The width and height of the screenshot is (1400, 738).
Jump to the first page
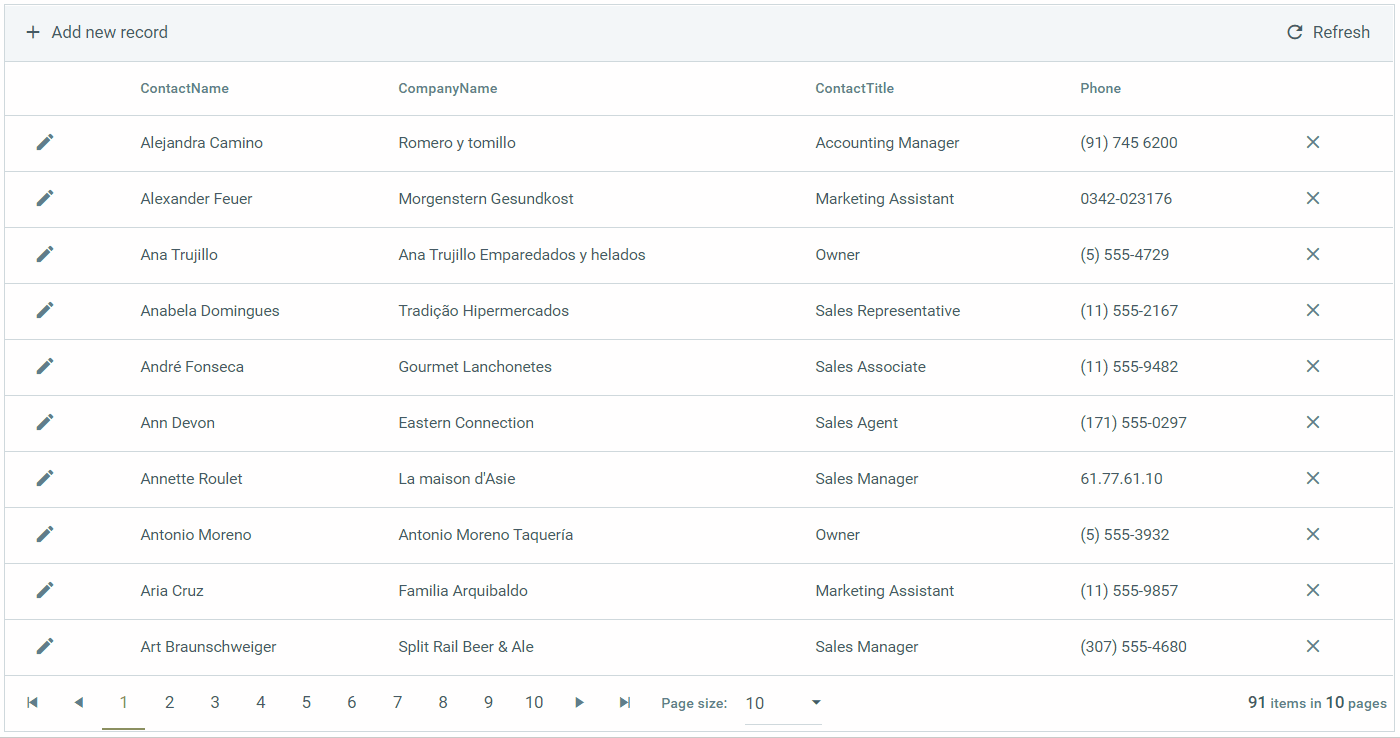[x=33, y=702]
